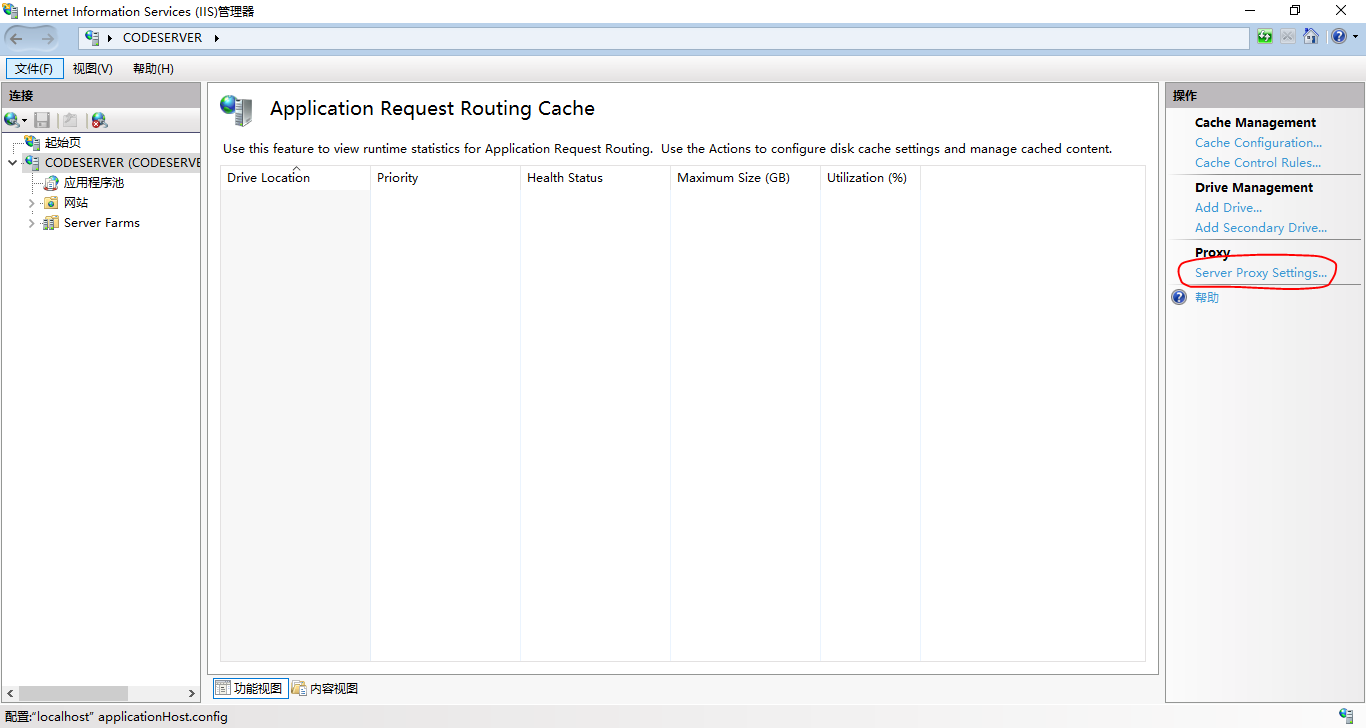Open Server Proxy Settings link
The image size is (1366, 728).
click(x=1260, y=273)
